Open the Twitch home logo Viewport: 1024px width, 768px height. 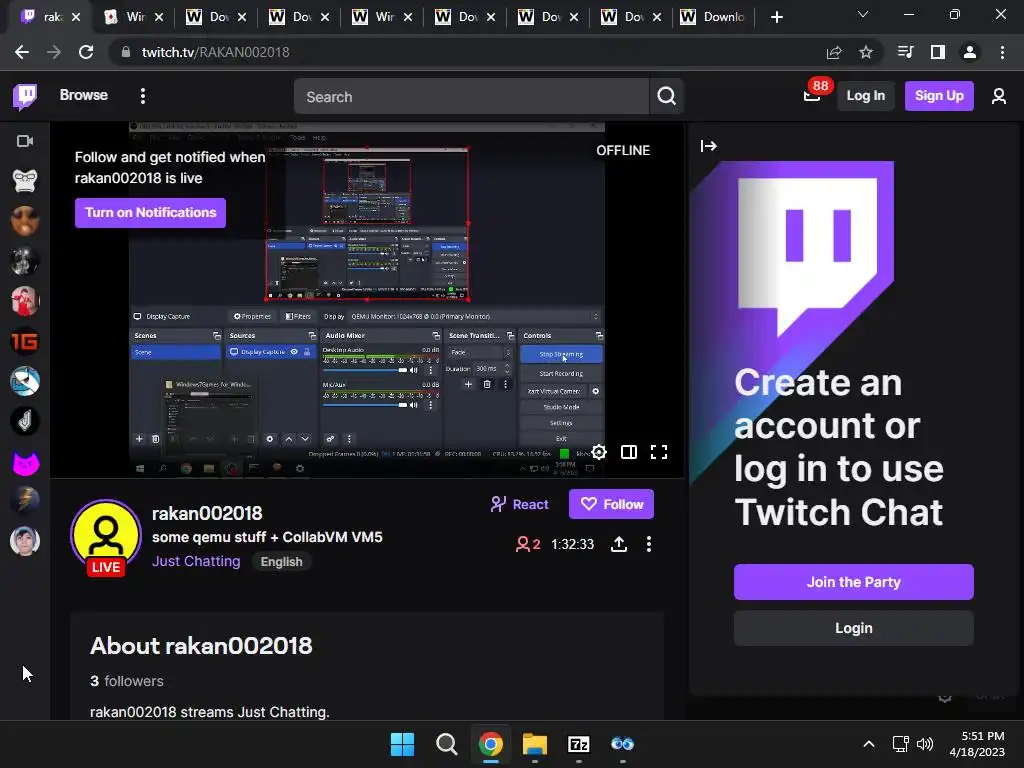25,96
